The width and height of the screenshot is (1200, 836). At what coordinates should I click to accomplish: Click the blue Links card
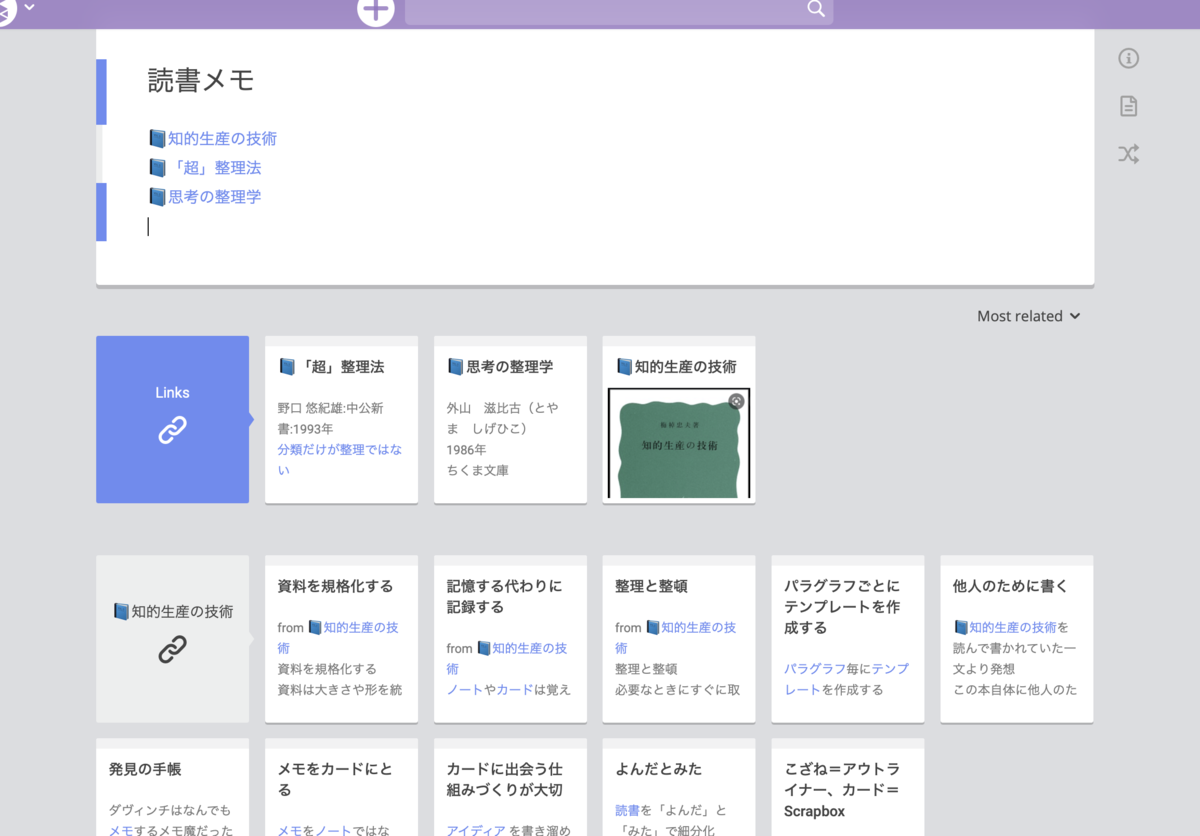click(172, 419)
